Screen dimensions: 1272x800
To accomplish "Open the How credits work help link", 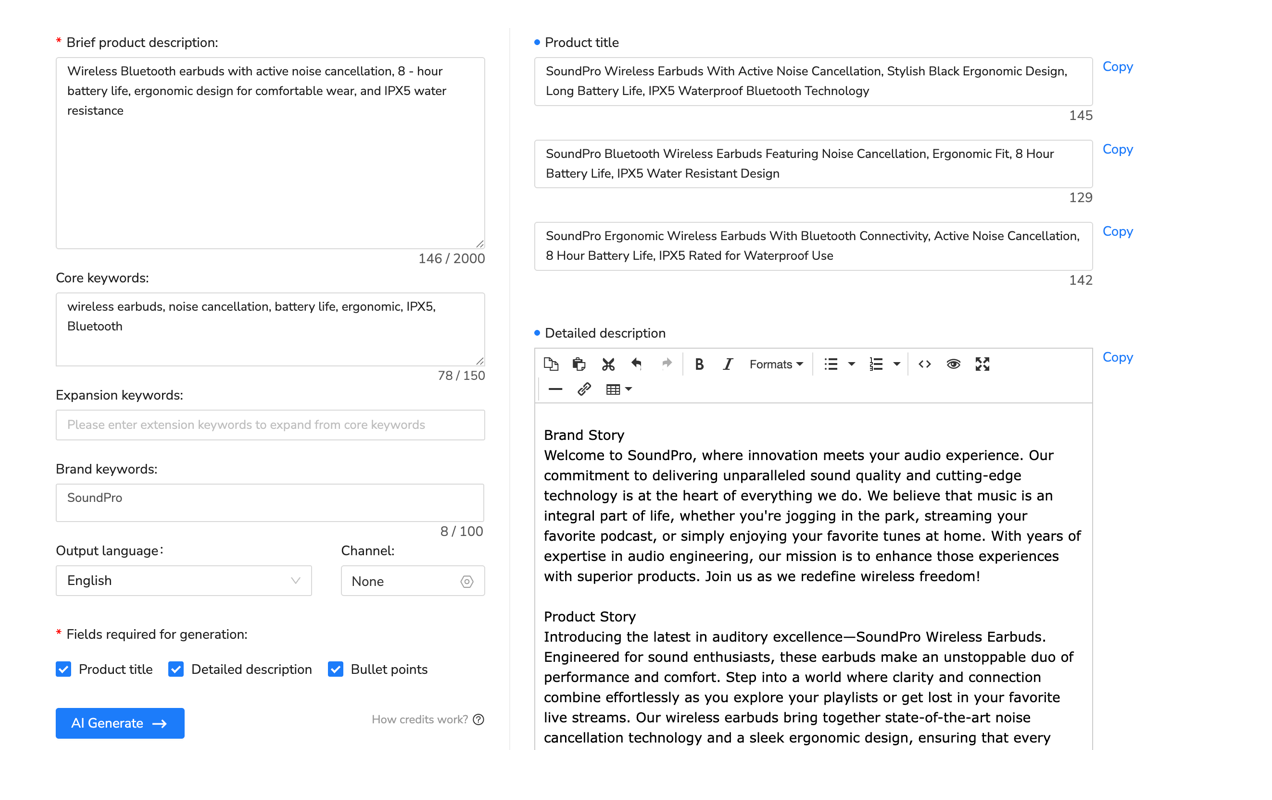I will coord(428,720).
